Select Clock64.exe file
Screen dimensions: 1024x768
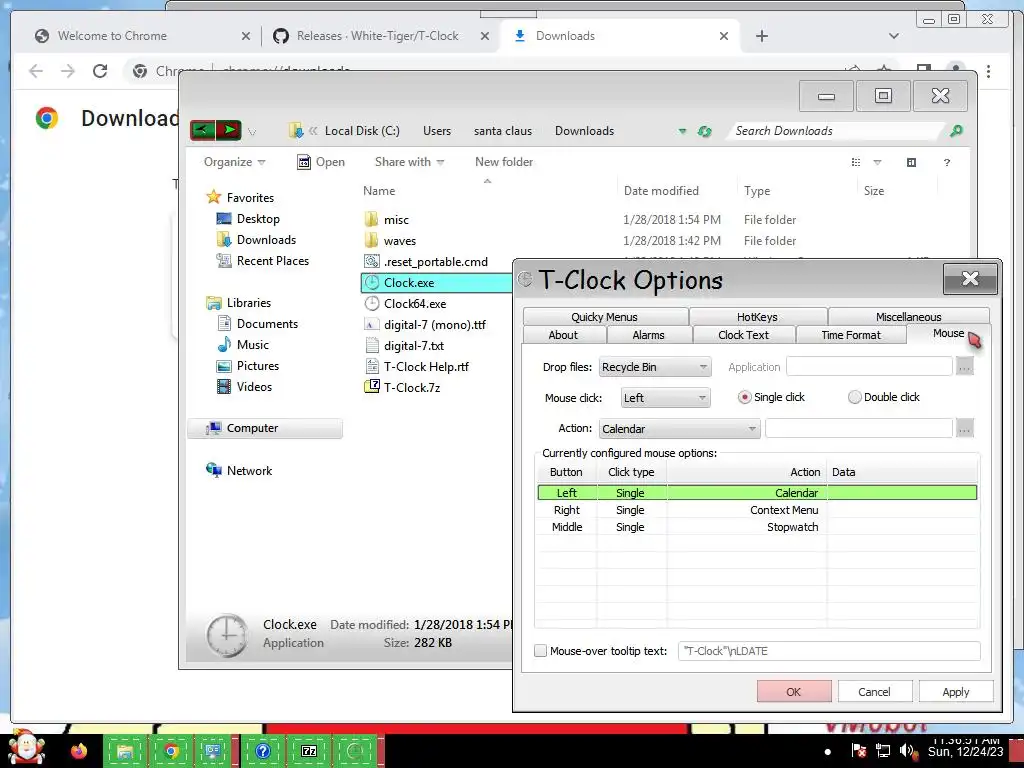pyautogui.click(x=415, y=304)
